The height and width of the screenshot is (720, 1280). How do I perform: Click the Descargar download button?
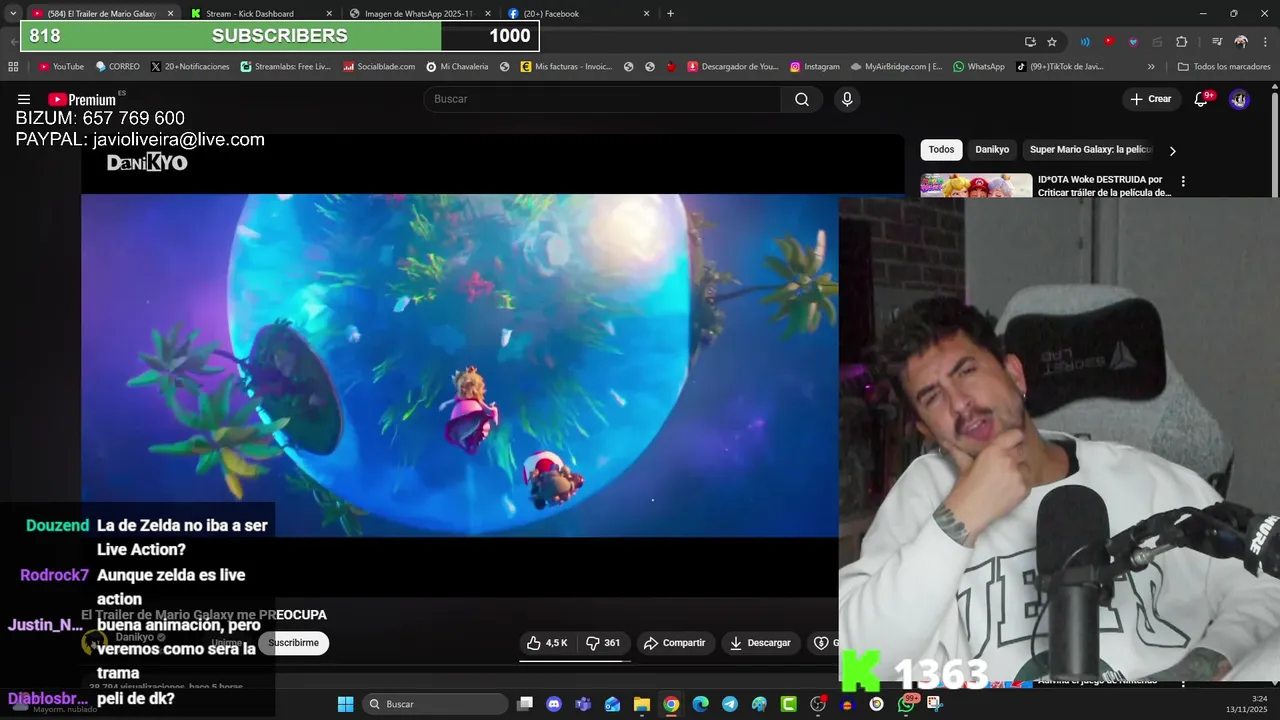760,643
